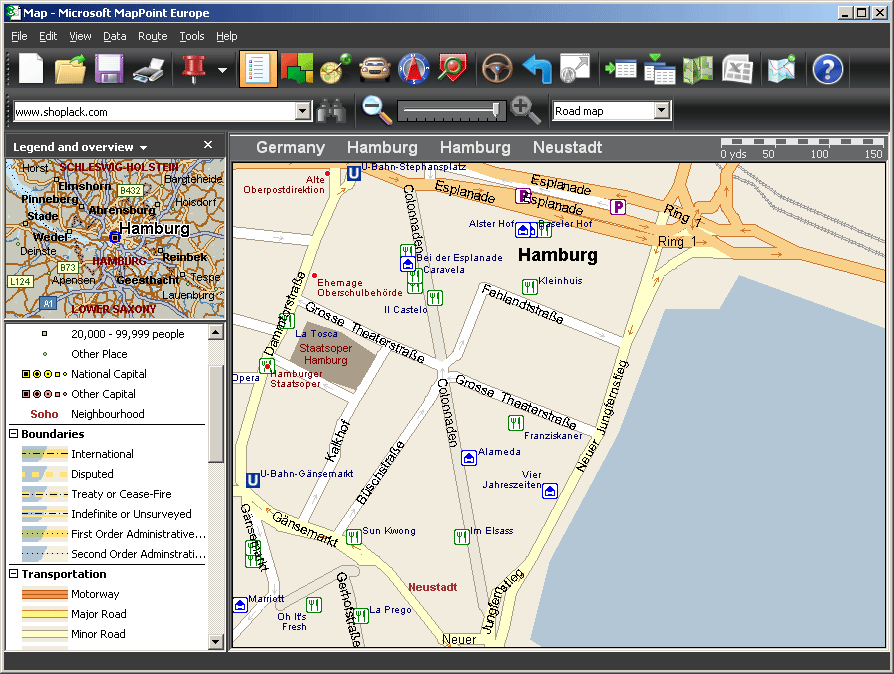The image size is (894, 674).
Task: Open the File menu
Action: (x=19, y=36)
